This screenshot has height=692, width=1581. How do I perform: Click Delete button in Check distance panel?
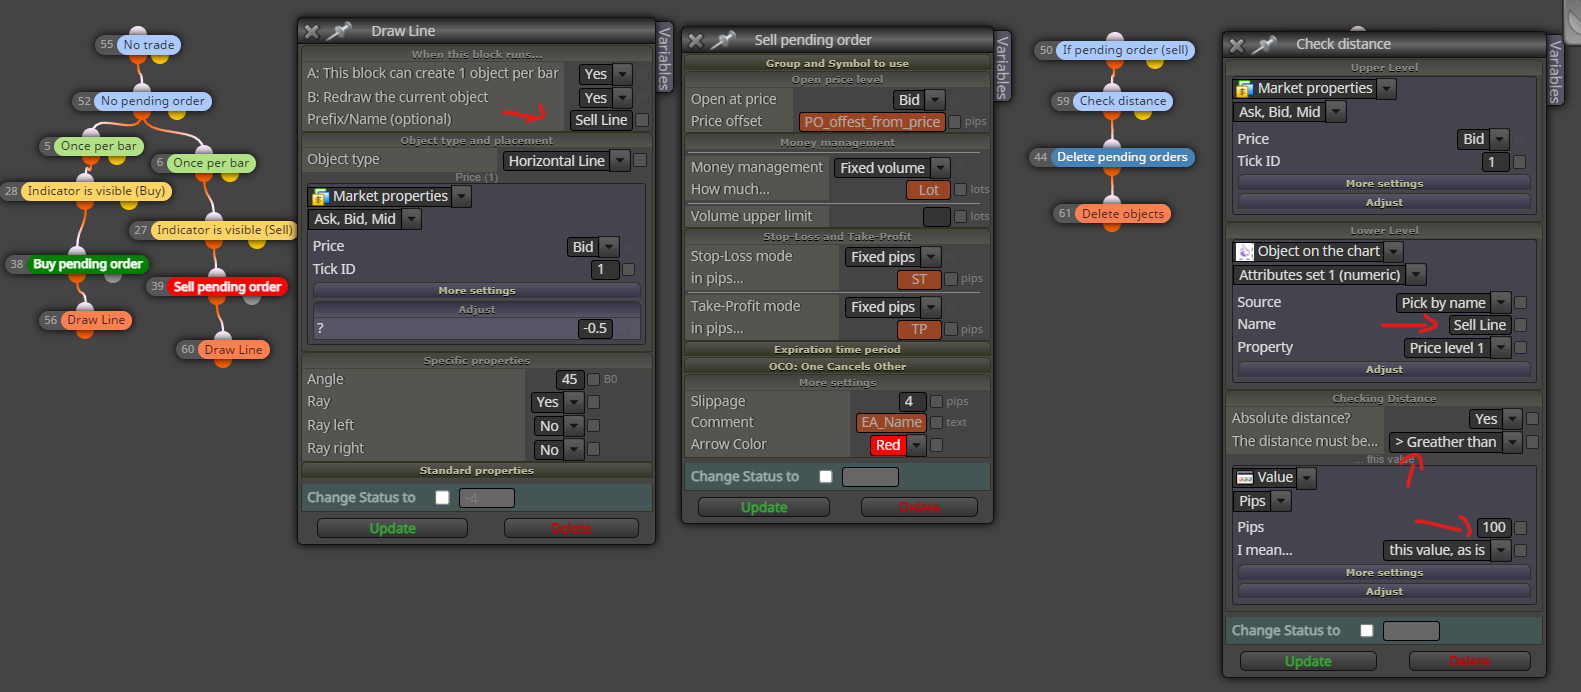tap(1469, 661)
